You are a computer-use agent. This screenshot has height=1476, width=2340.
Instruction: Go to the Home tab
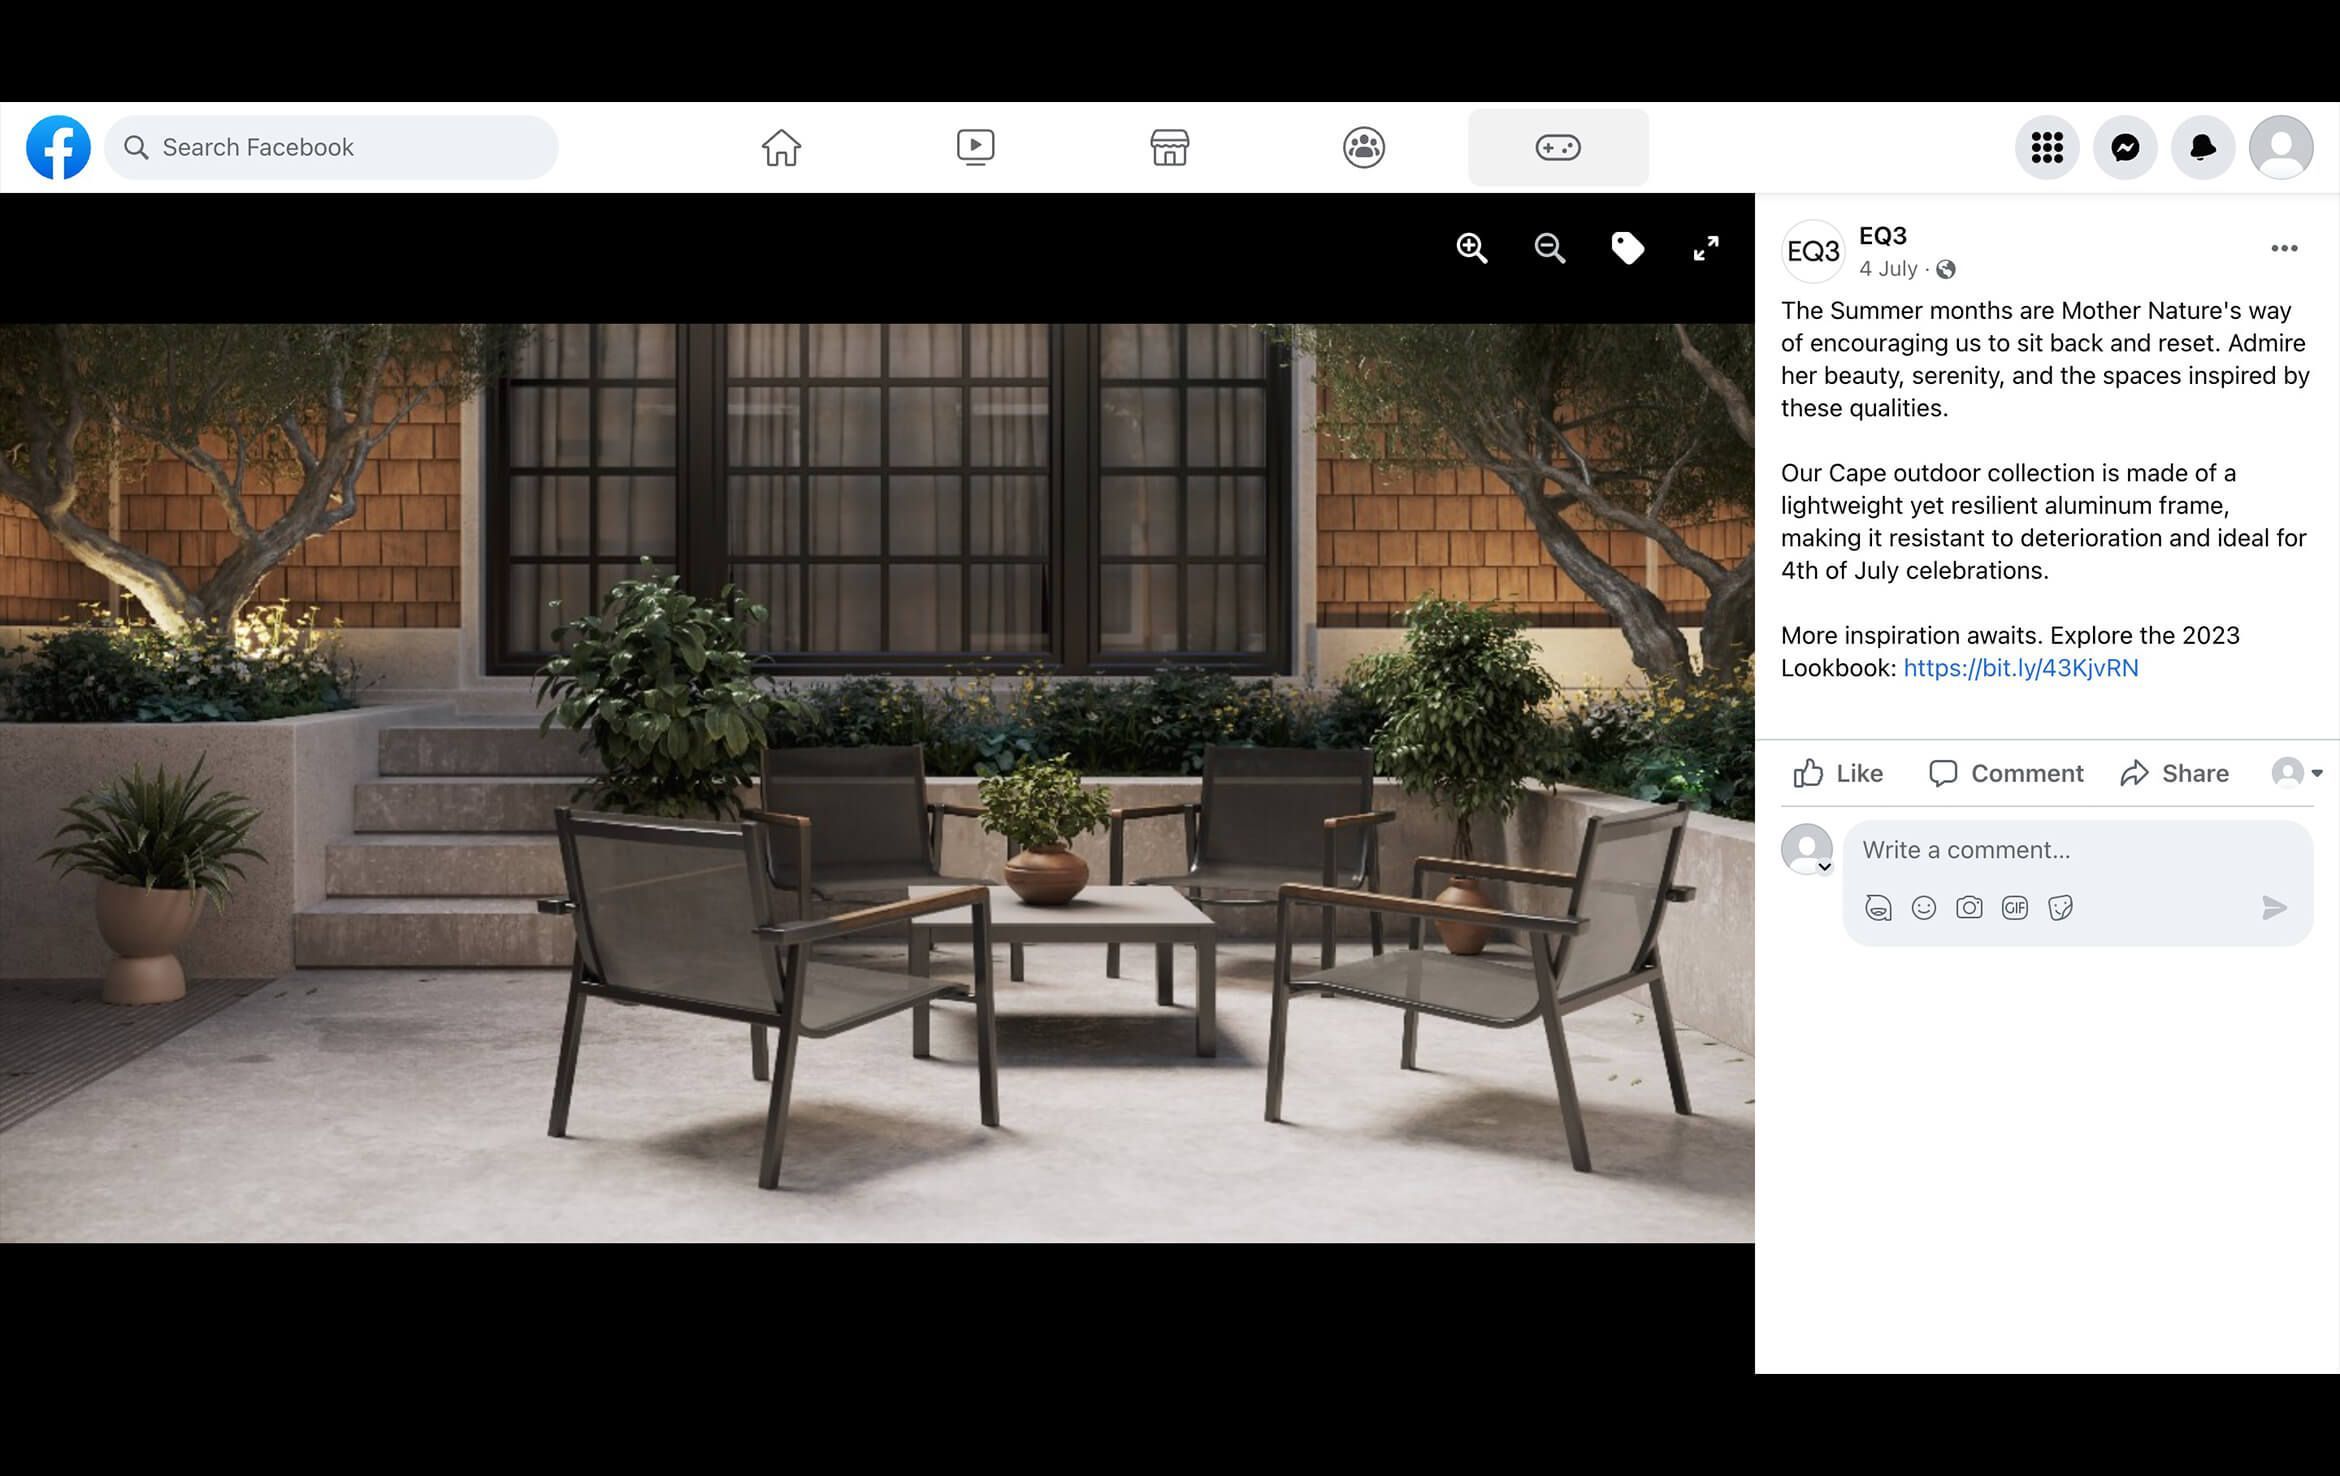[781, 148]
